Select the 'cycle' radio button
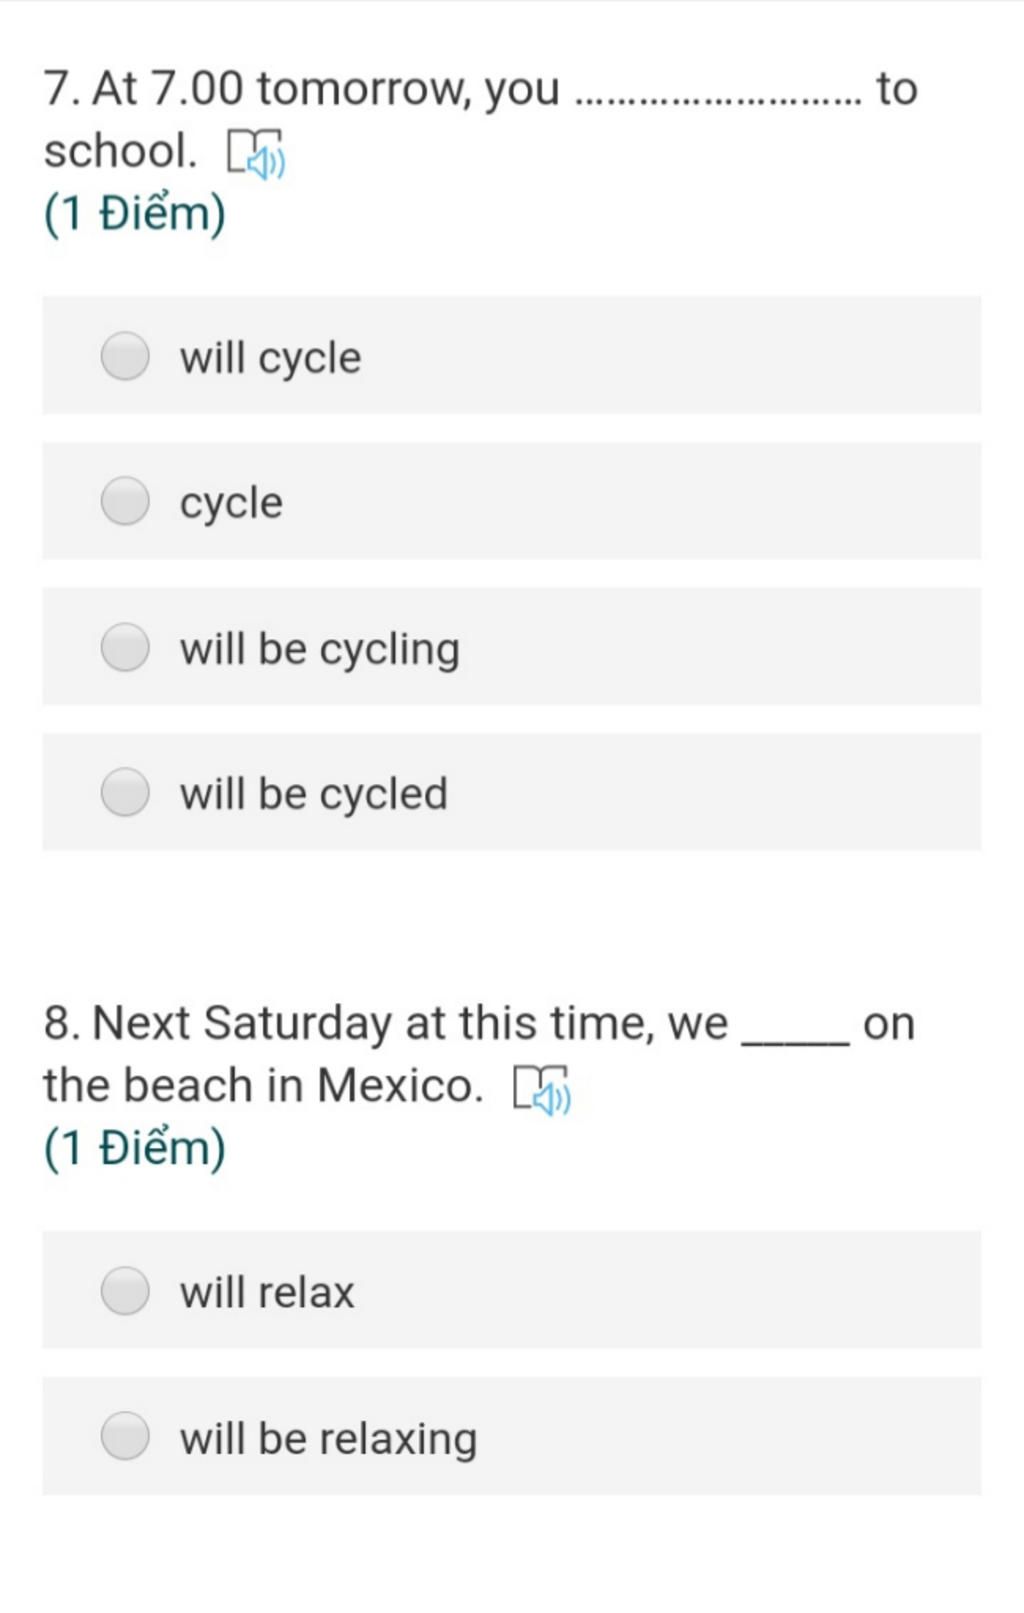Screen dimensions: 1024x1613 125,501
